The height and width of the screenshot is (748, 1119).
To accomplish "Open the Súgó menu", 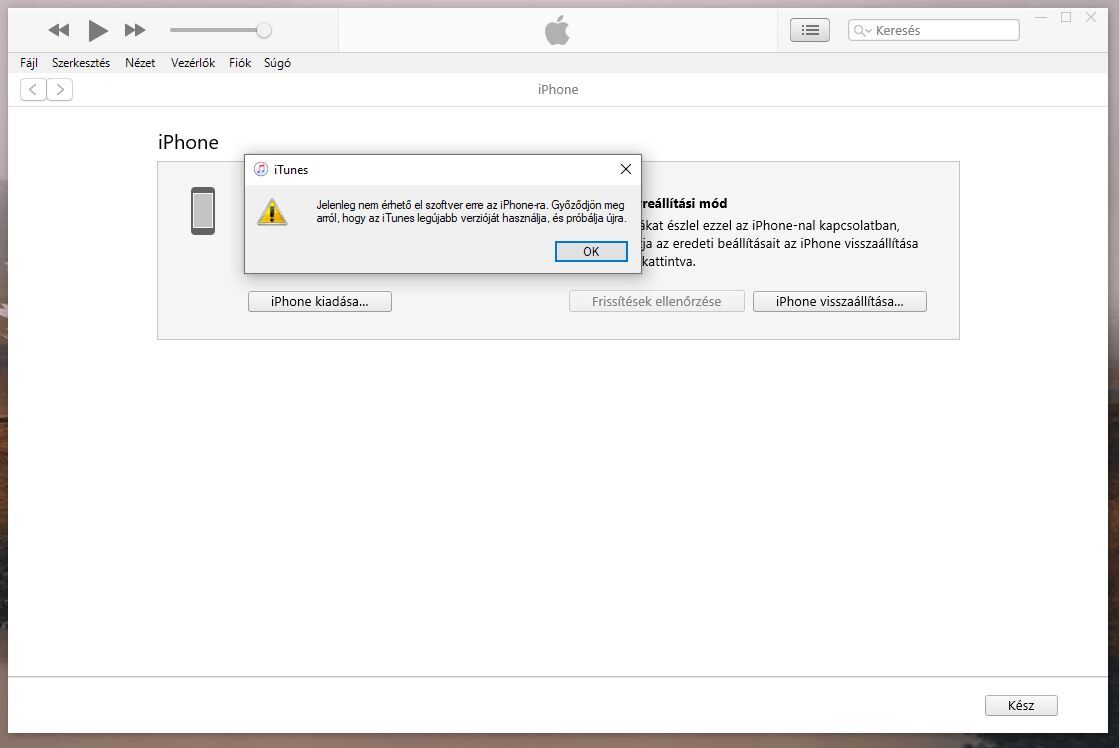I will (x=277, y=63).
